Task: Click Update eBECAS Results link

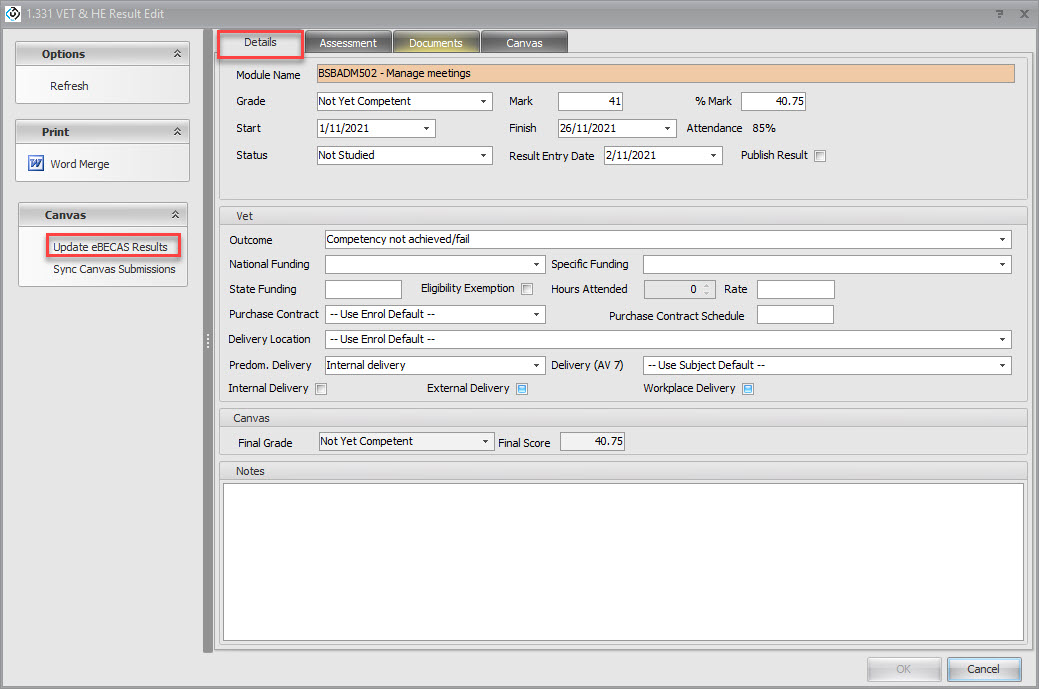Action: 110,247
